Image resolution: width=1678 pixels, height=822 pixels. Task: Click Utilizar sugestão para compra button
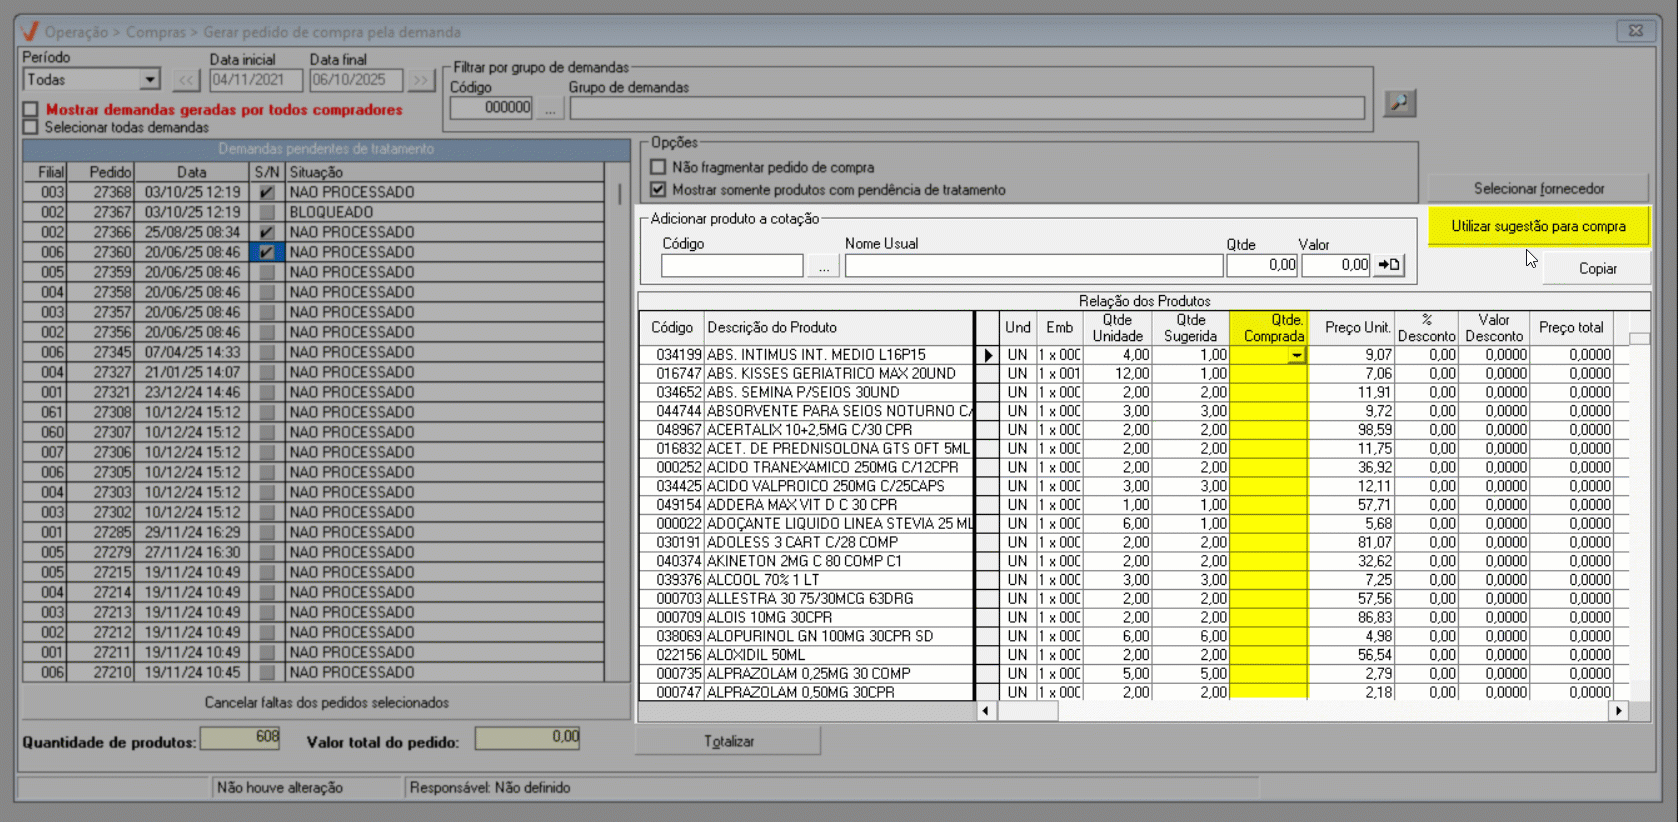(x=1538, y=226)
